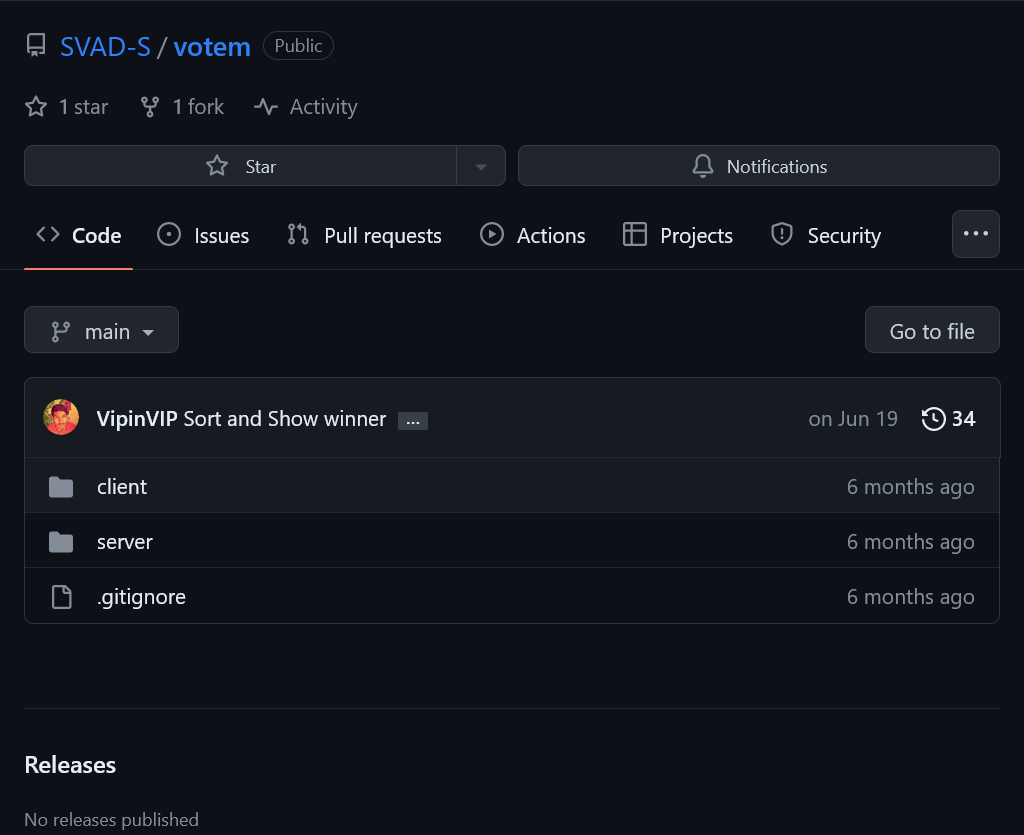
Task: Click the Security shield icon
Action: [782, 234]
